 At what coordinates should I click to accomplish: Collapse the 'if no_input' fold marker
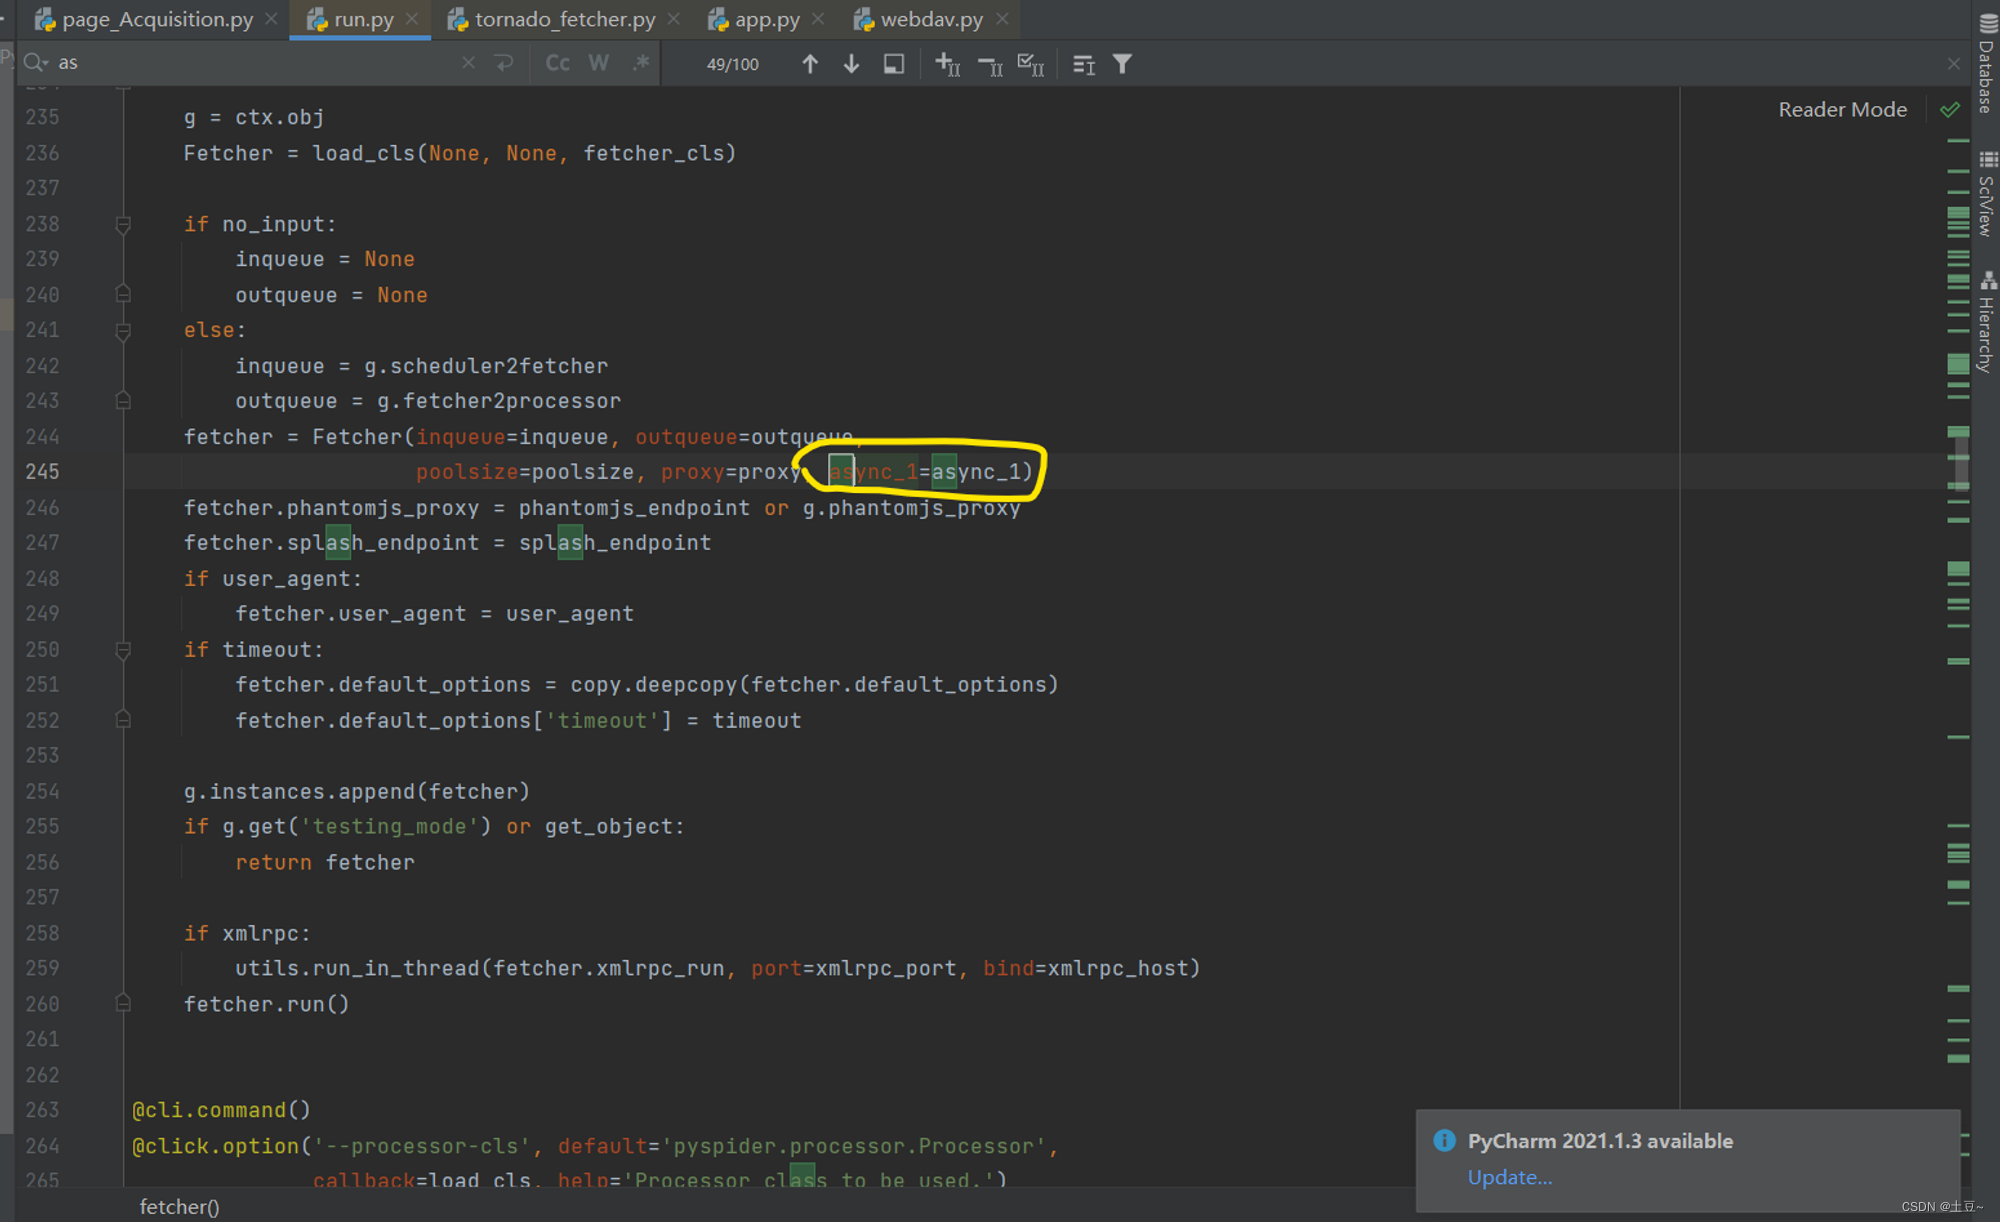click(123, 224)
